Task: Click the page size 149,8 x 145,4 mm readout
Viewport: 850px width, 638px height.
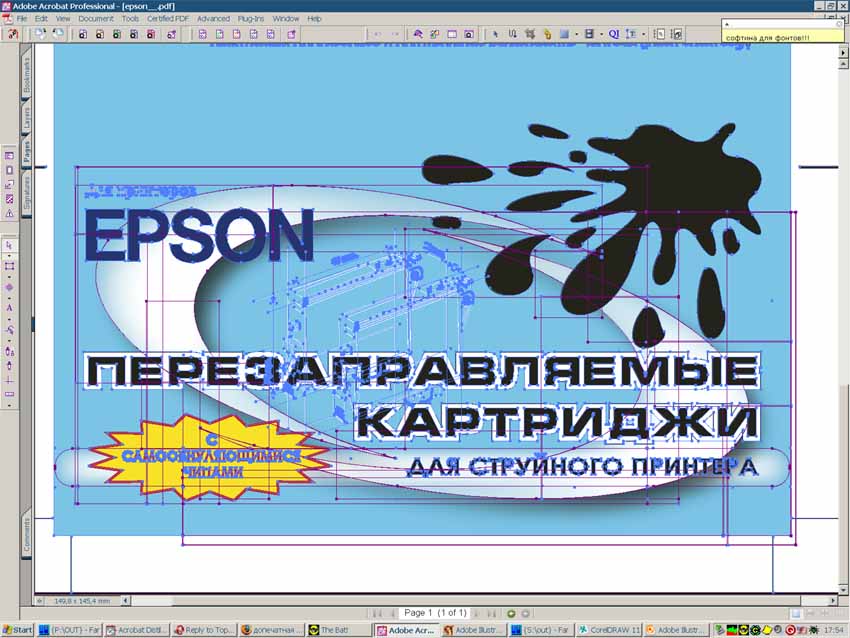Action: click(x=82, y=601)
